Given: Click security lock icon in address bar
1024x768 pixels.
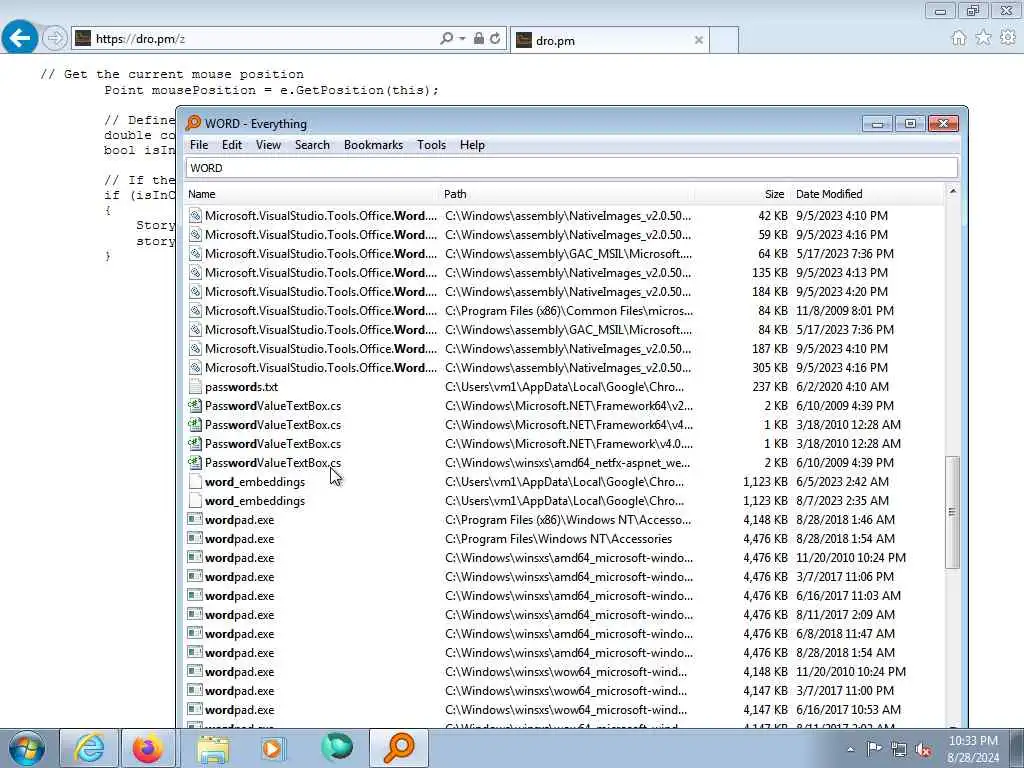Looking at the screenshot, I should coord(479,39).
